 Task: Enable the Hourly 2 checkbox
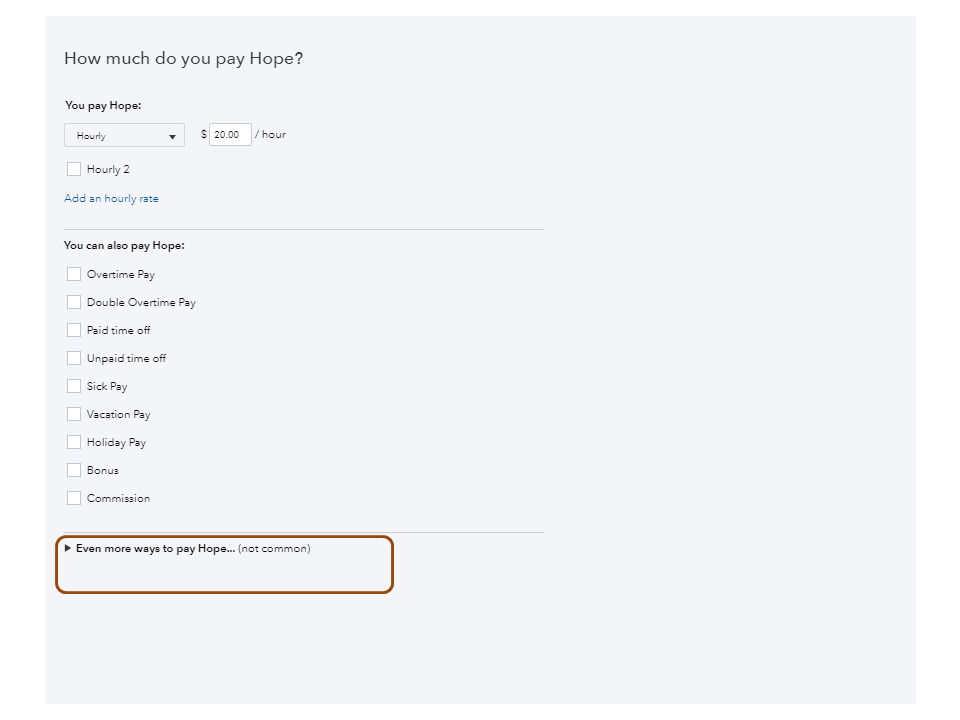74,170
